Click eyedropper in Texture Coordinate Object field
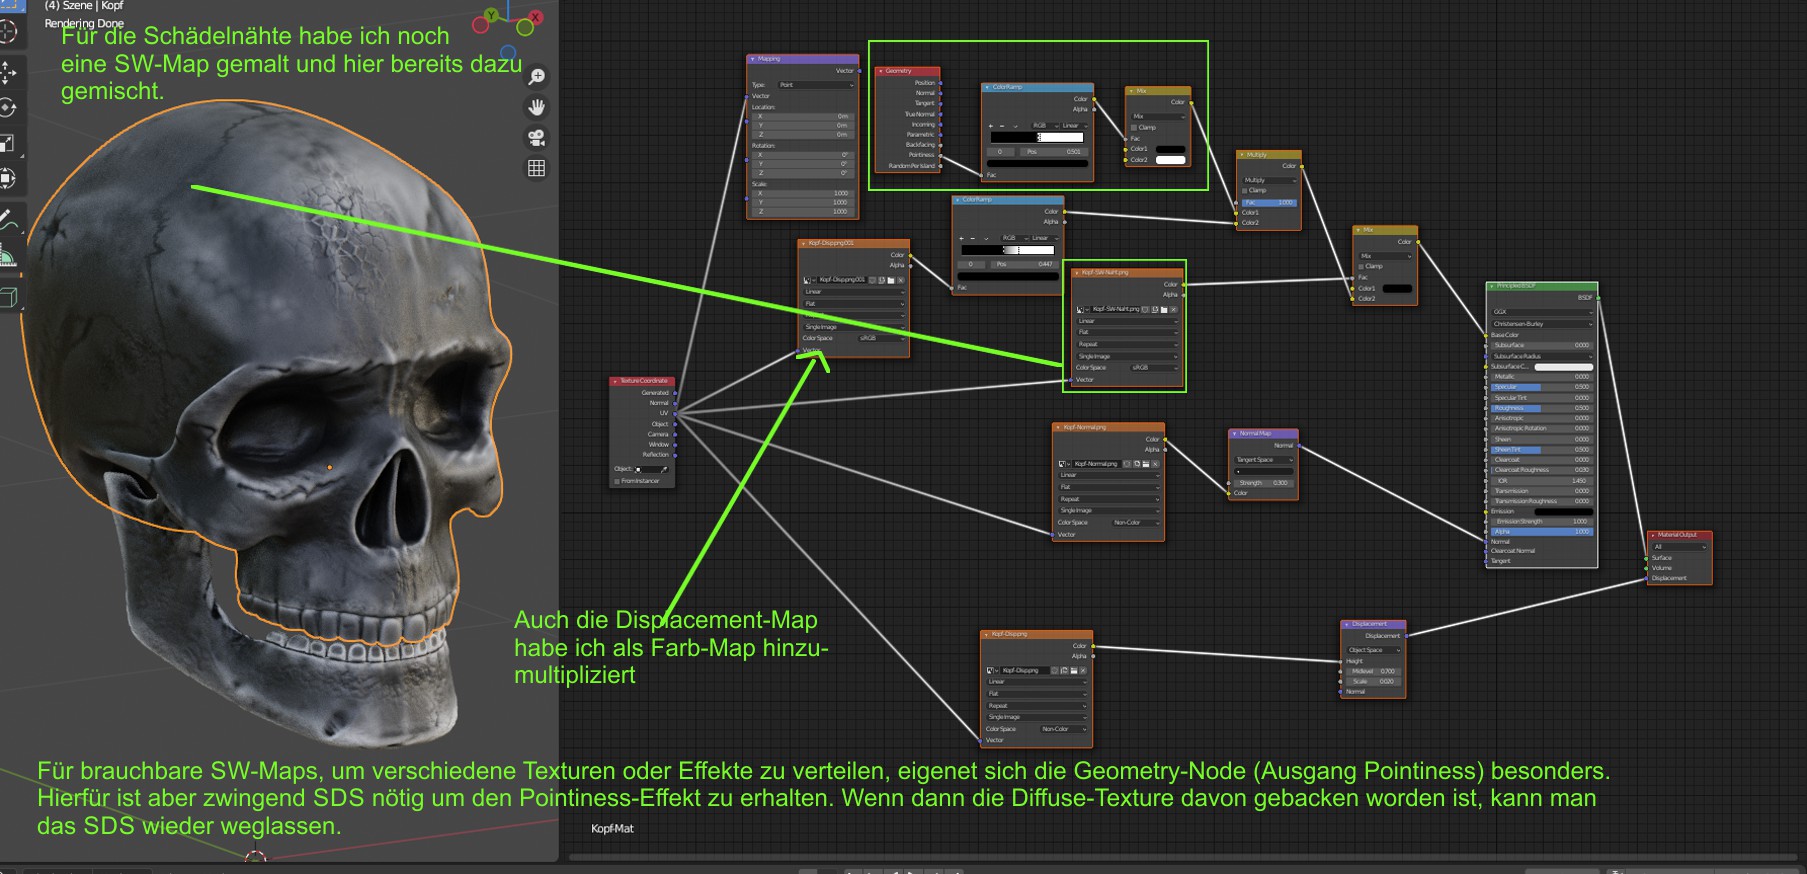Screen dimensions: 1807x874 (664, 469)
